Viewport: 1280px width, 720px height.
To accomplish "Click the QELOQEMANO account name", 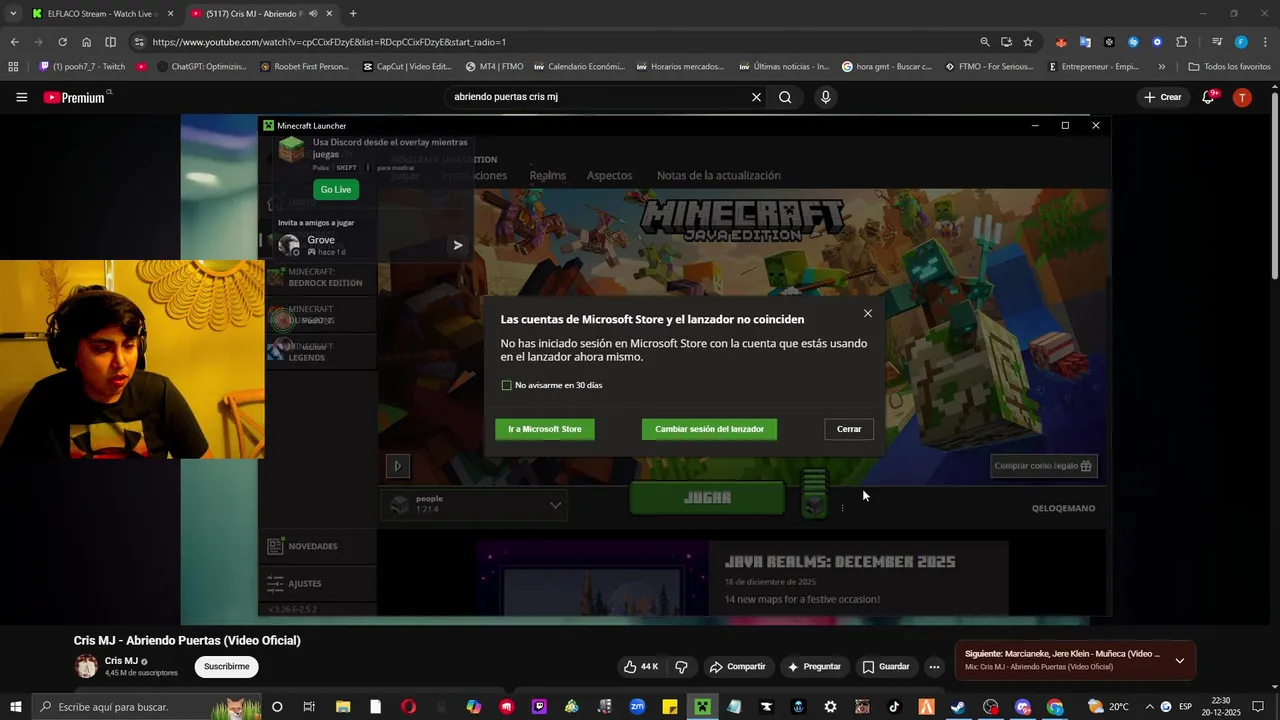I will 1063,508.
